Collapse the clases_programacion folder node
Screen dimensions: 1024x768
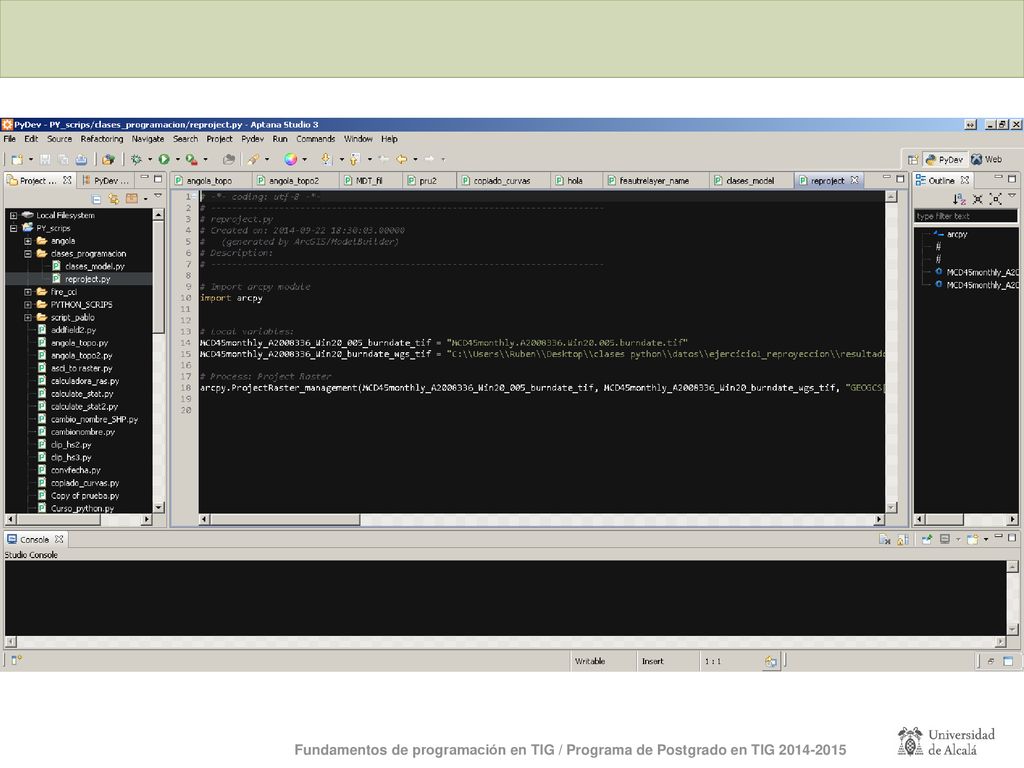pos(27,254)
